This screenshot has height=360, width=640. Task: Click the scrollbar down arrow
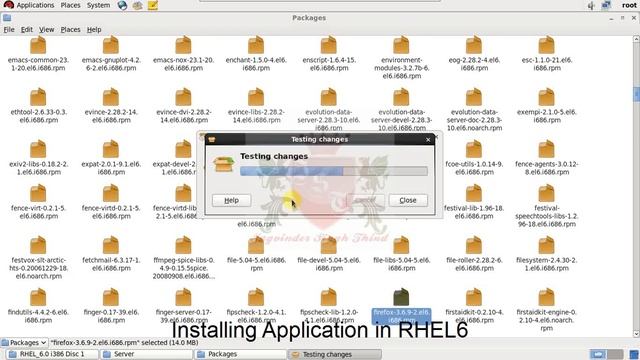point(636,333)
